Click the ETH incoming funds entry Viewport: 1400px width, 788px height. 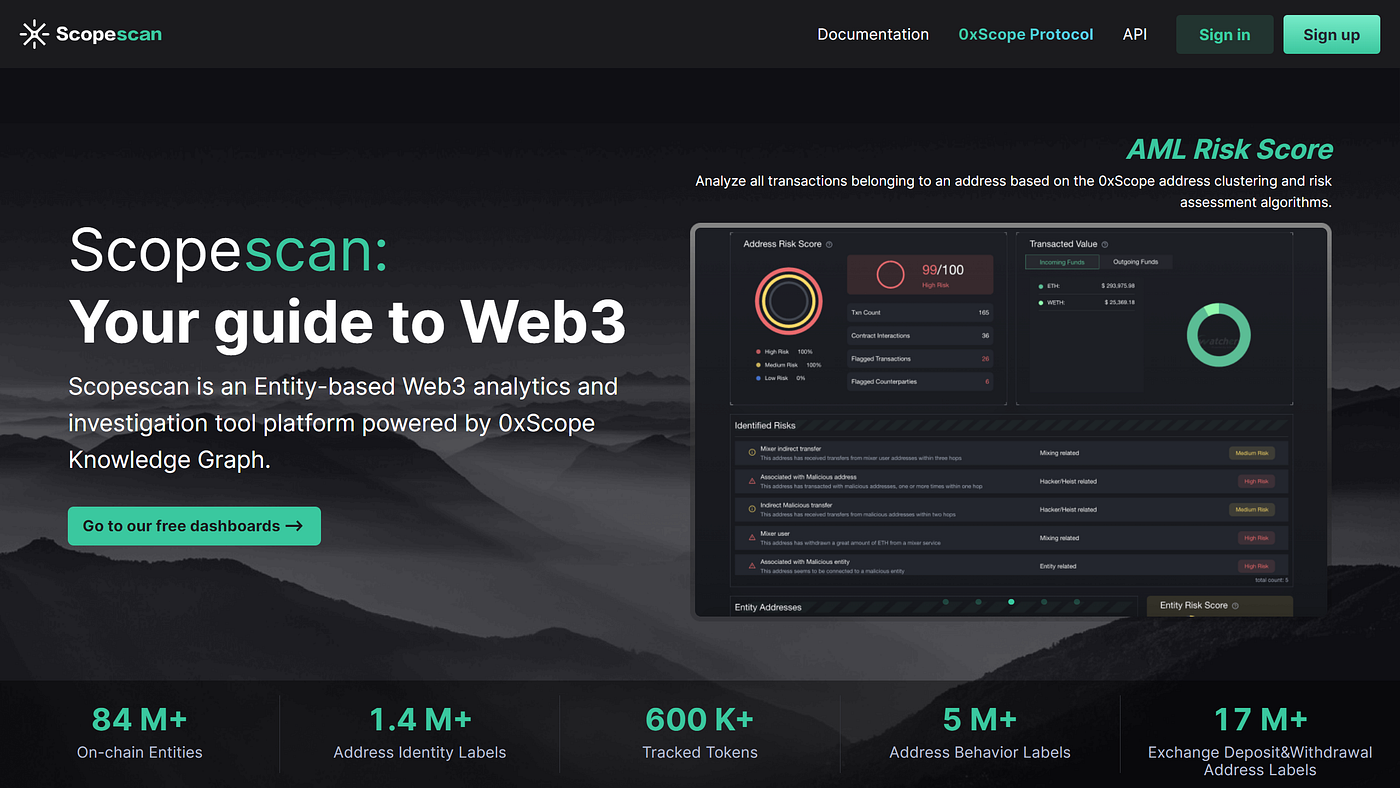point(1087,286)
